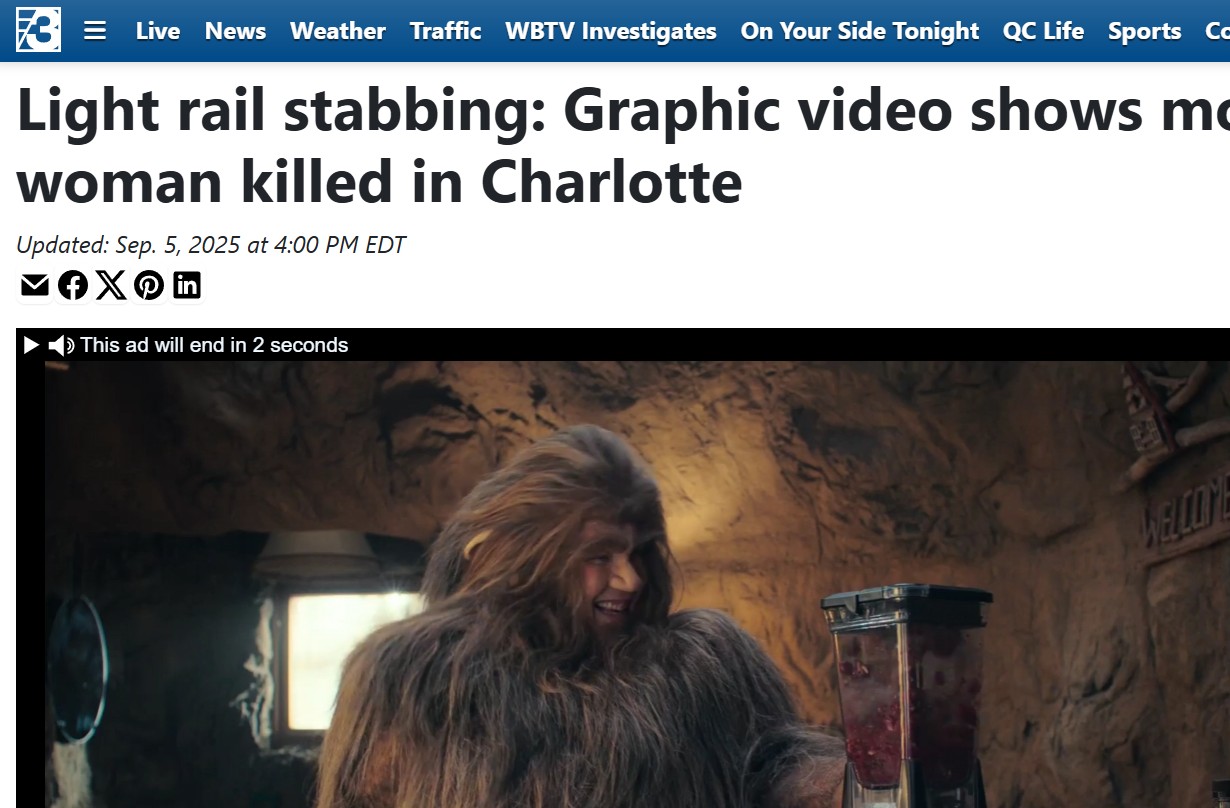The height and width of the screenshot is (808, 1230).
Task: Click the WBTV 3 logo
Action: click(38, 30)
